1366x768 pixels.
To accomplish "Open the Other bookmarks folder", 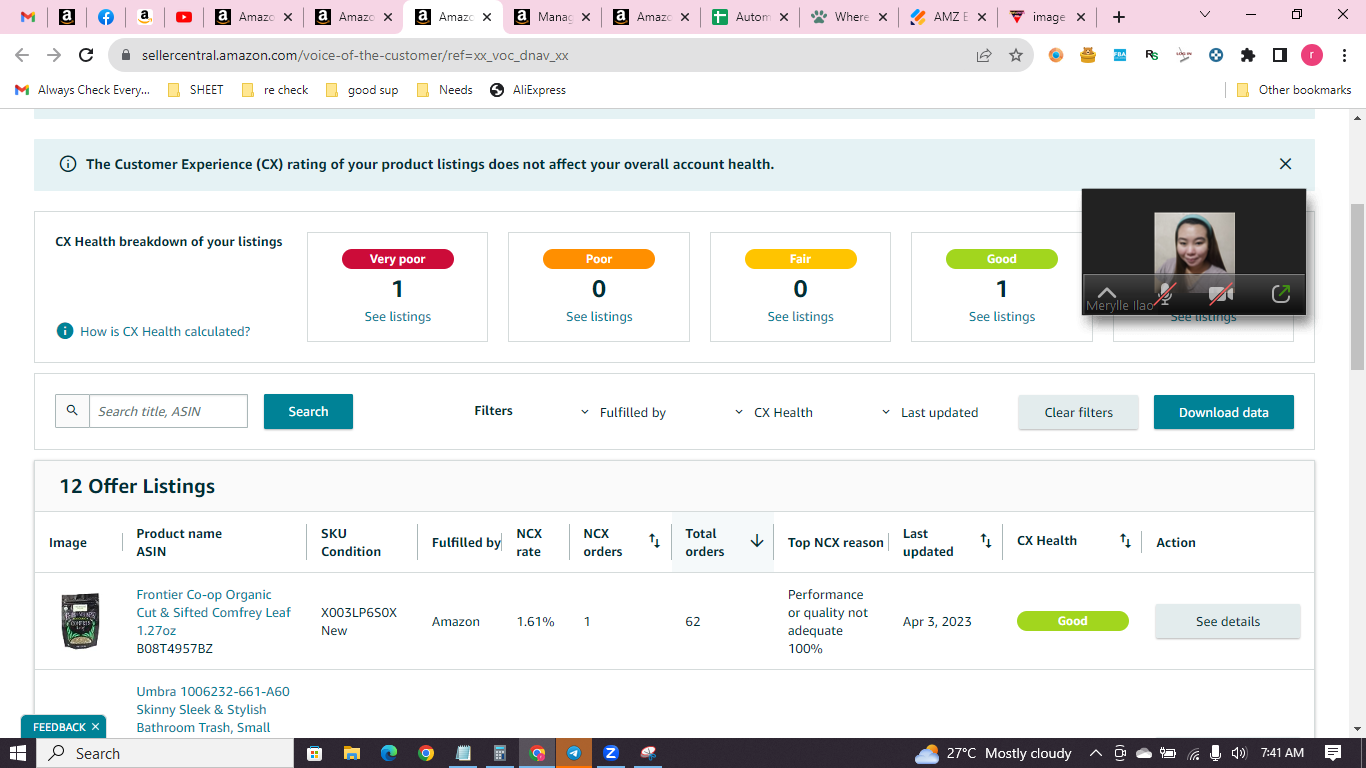I will coord(1294,90).
